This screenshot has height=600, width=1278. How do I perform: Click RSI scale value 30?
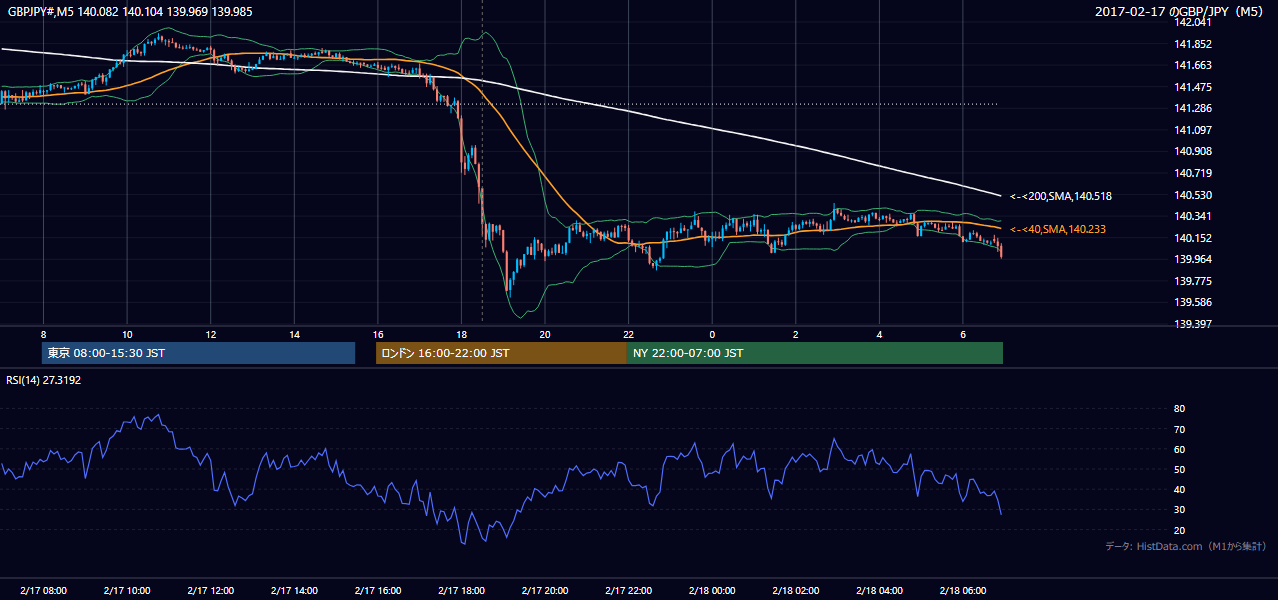(1180, 509)
